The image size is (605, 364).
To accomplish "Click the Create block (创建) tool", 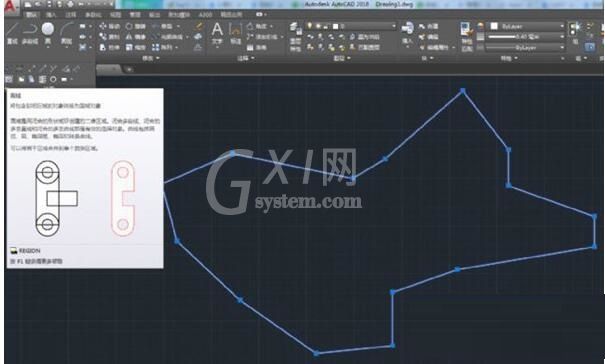I will [429, 26].
